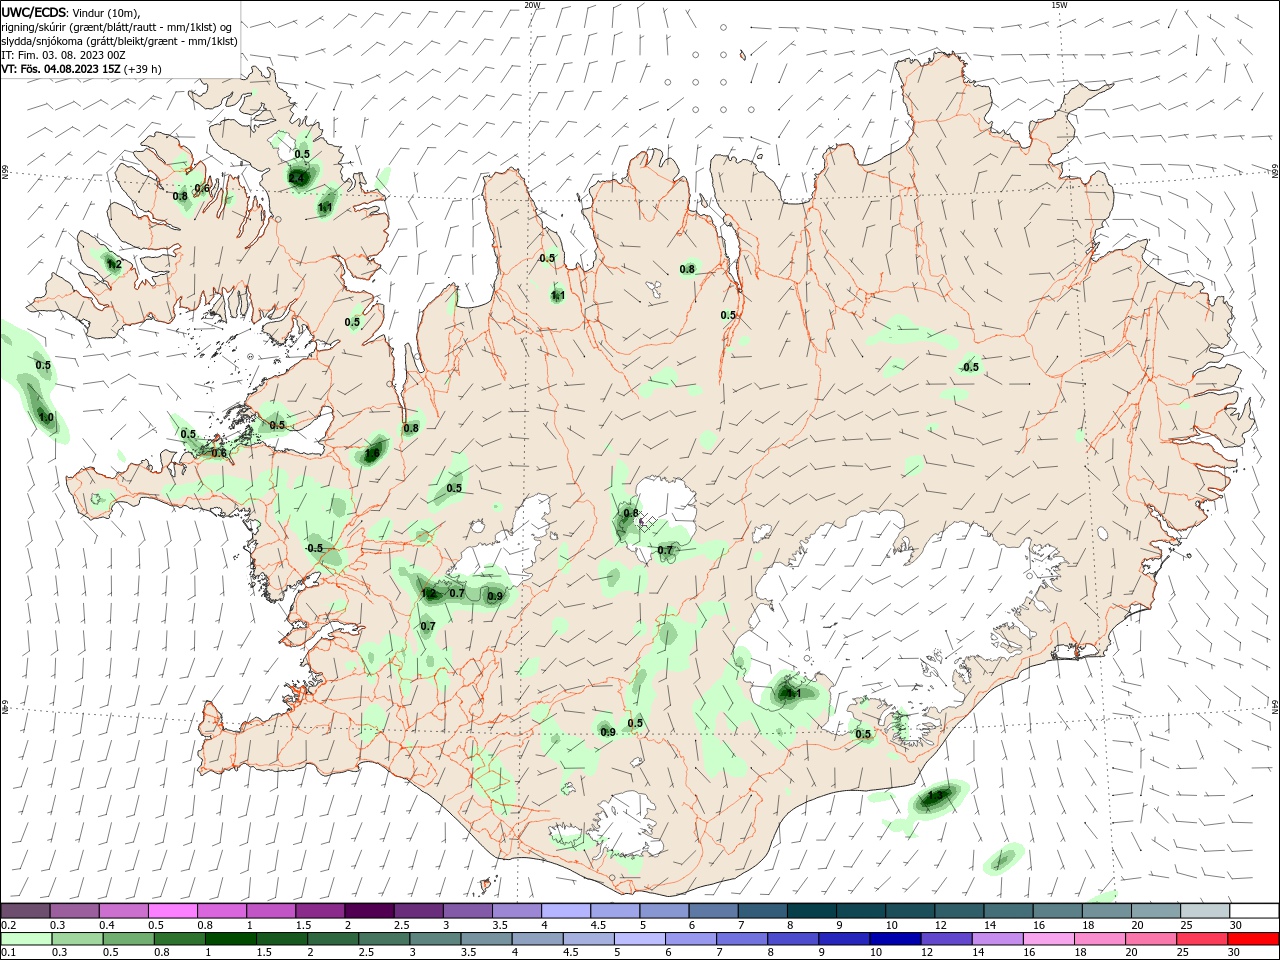The height and width of the screenshot is (960, 1280).
Task: Click the 'rigning/skúrir' legend description line
Action: coord(117,26)
